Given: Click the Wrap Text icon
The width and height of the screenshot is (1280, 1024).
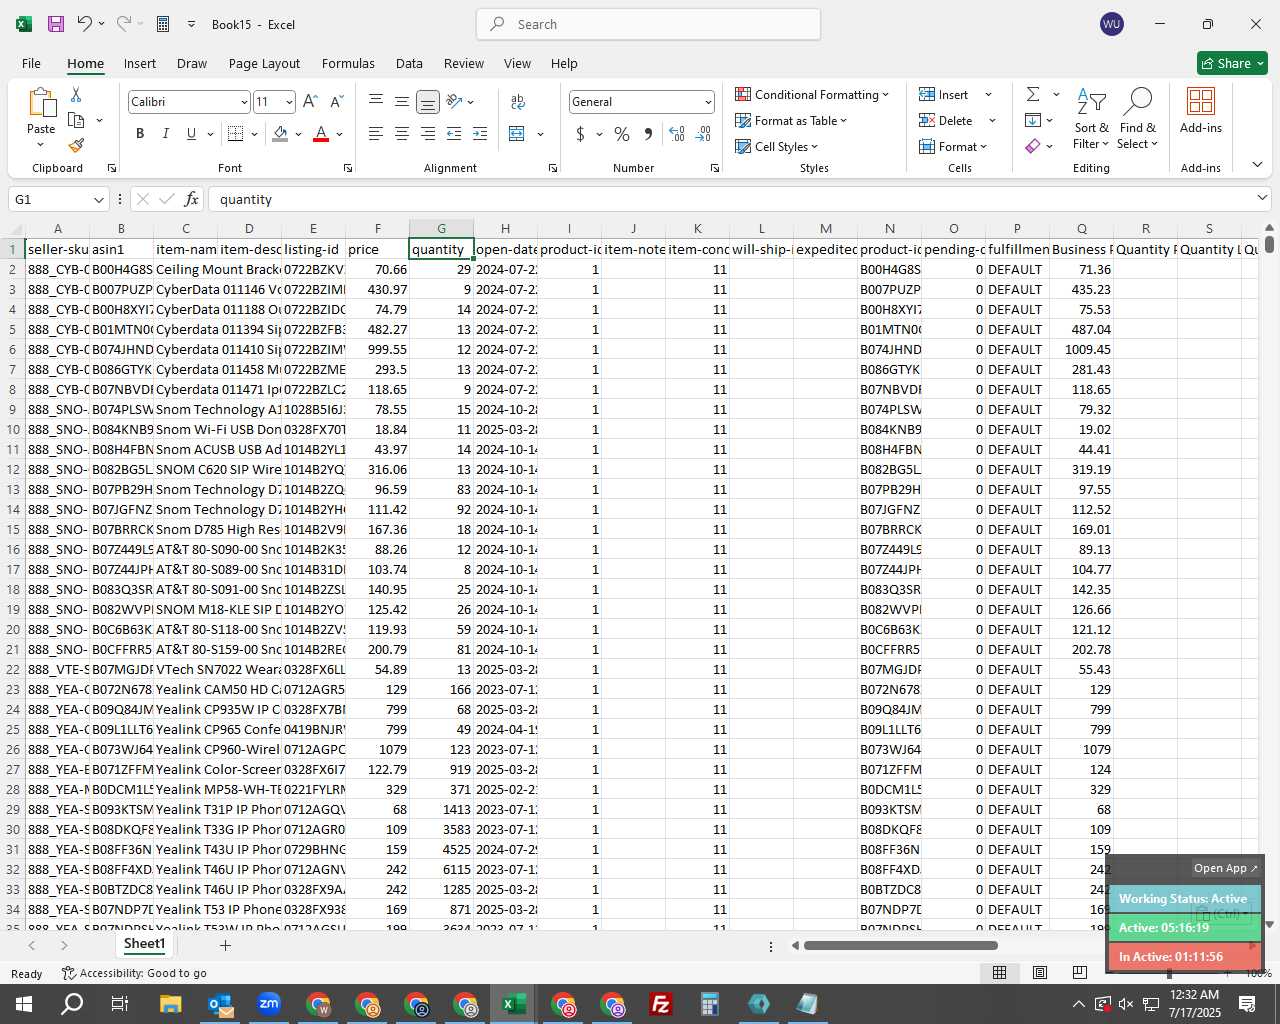Looking at the screenshot, I should point(518,101).
